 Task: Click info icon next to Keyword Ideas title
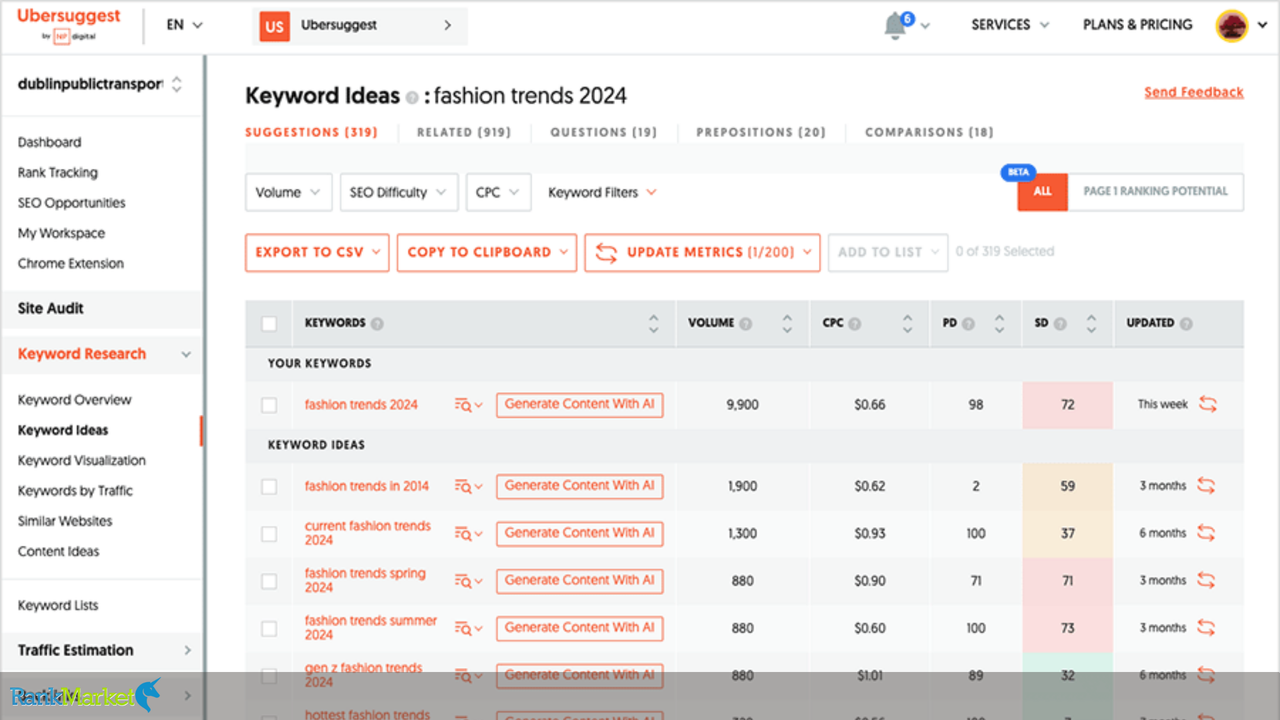(411, 98)
